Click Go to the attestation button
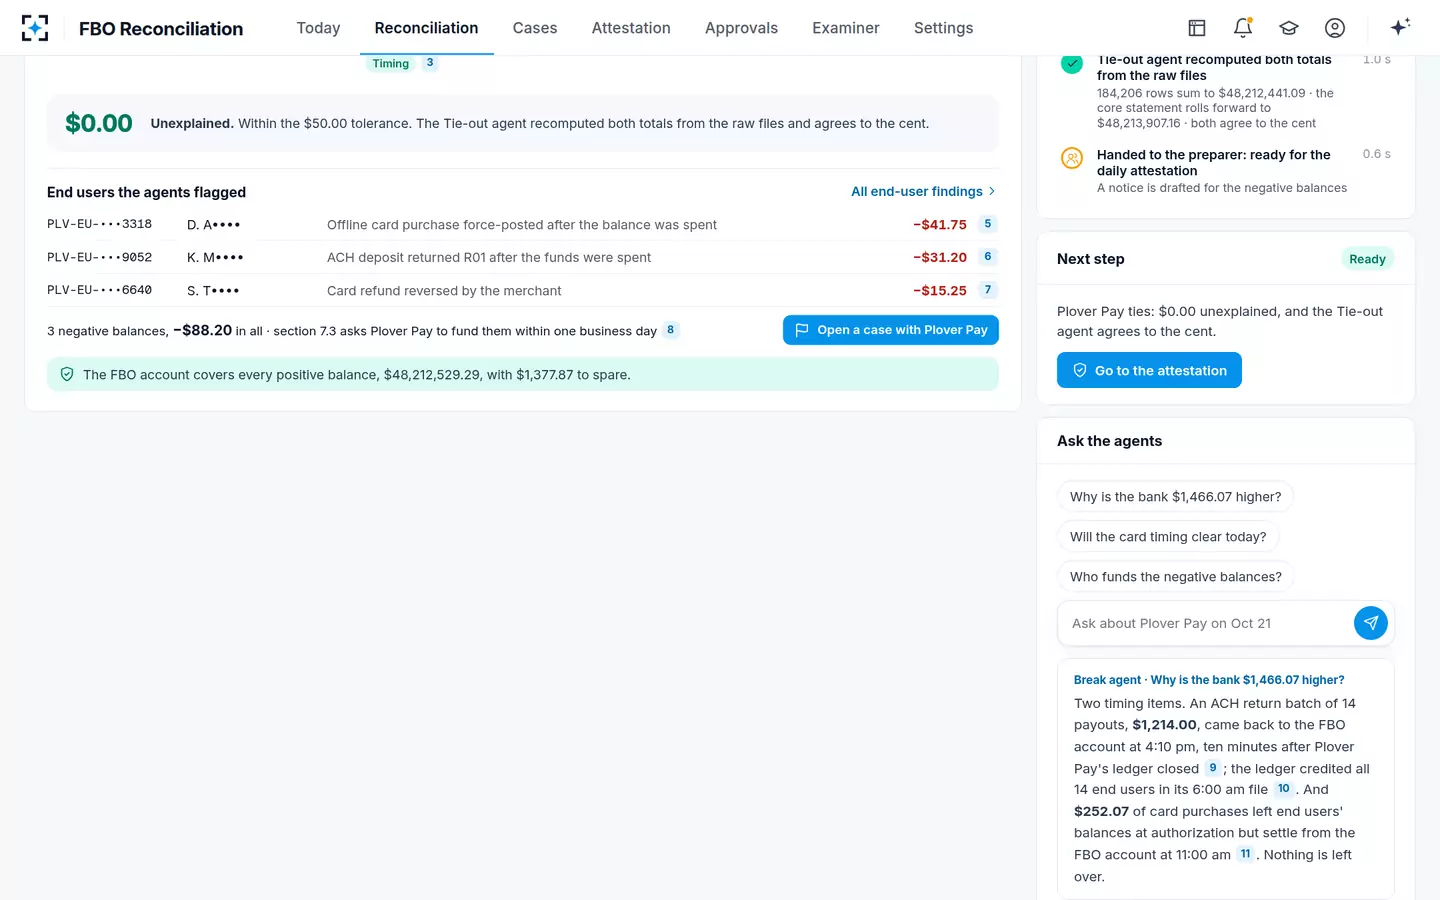 [x=1149, y=370]
